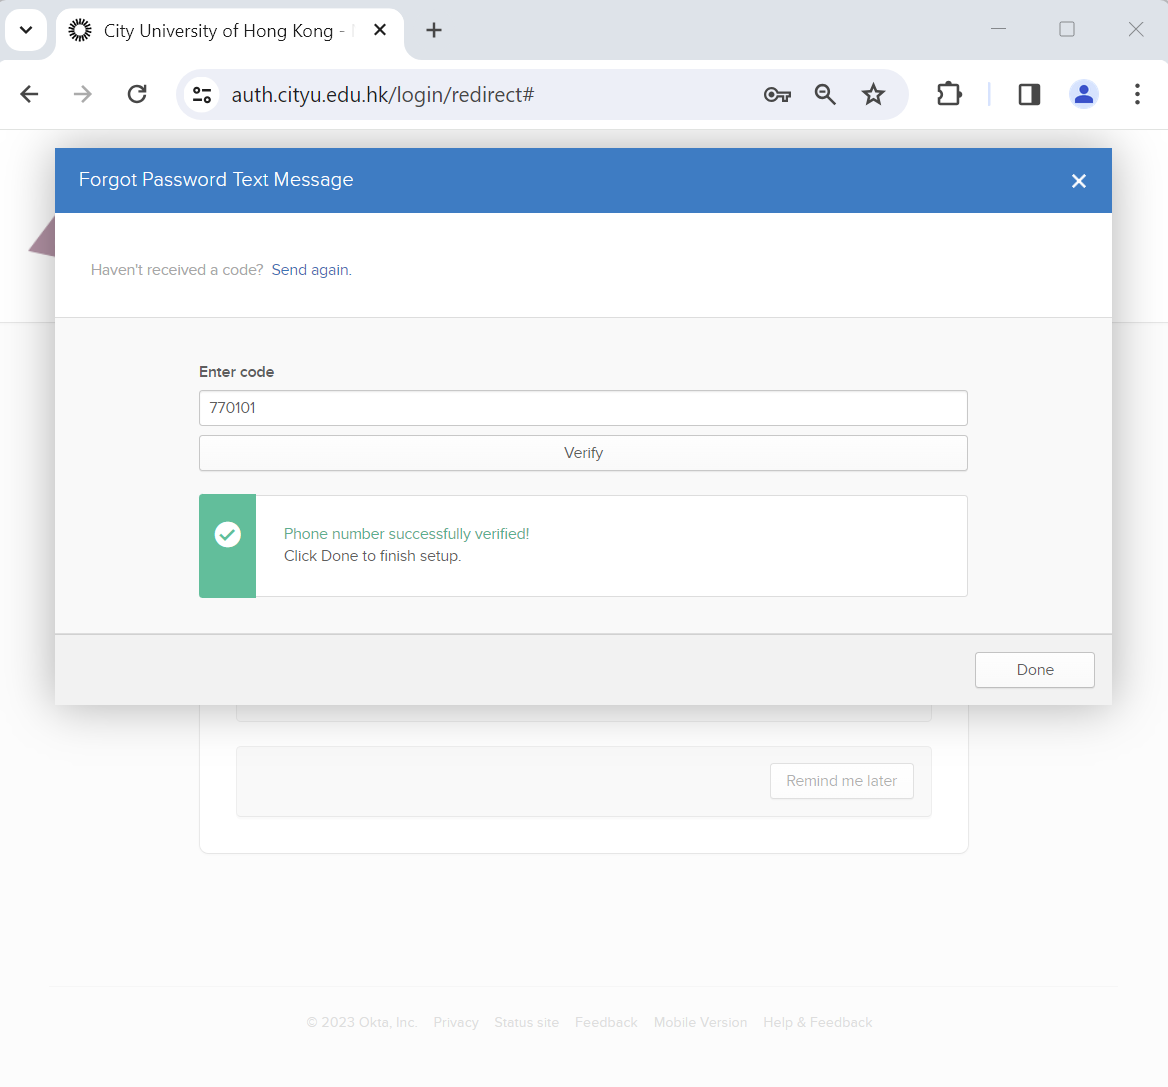Go back using the browser back arrow
Viewport: 1168px width, 1087px height.
[30, 94]
